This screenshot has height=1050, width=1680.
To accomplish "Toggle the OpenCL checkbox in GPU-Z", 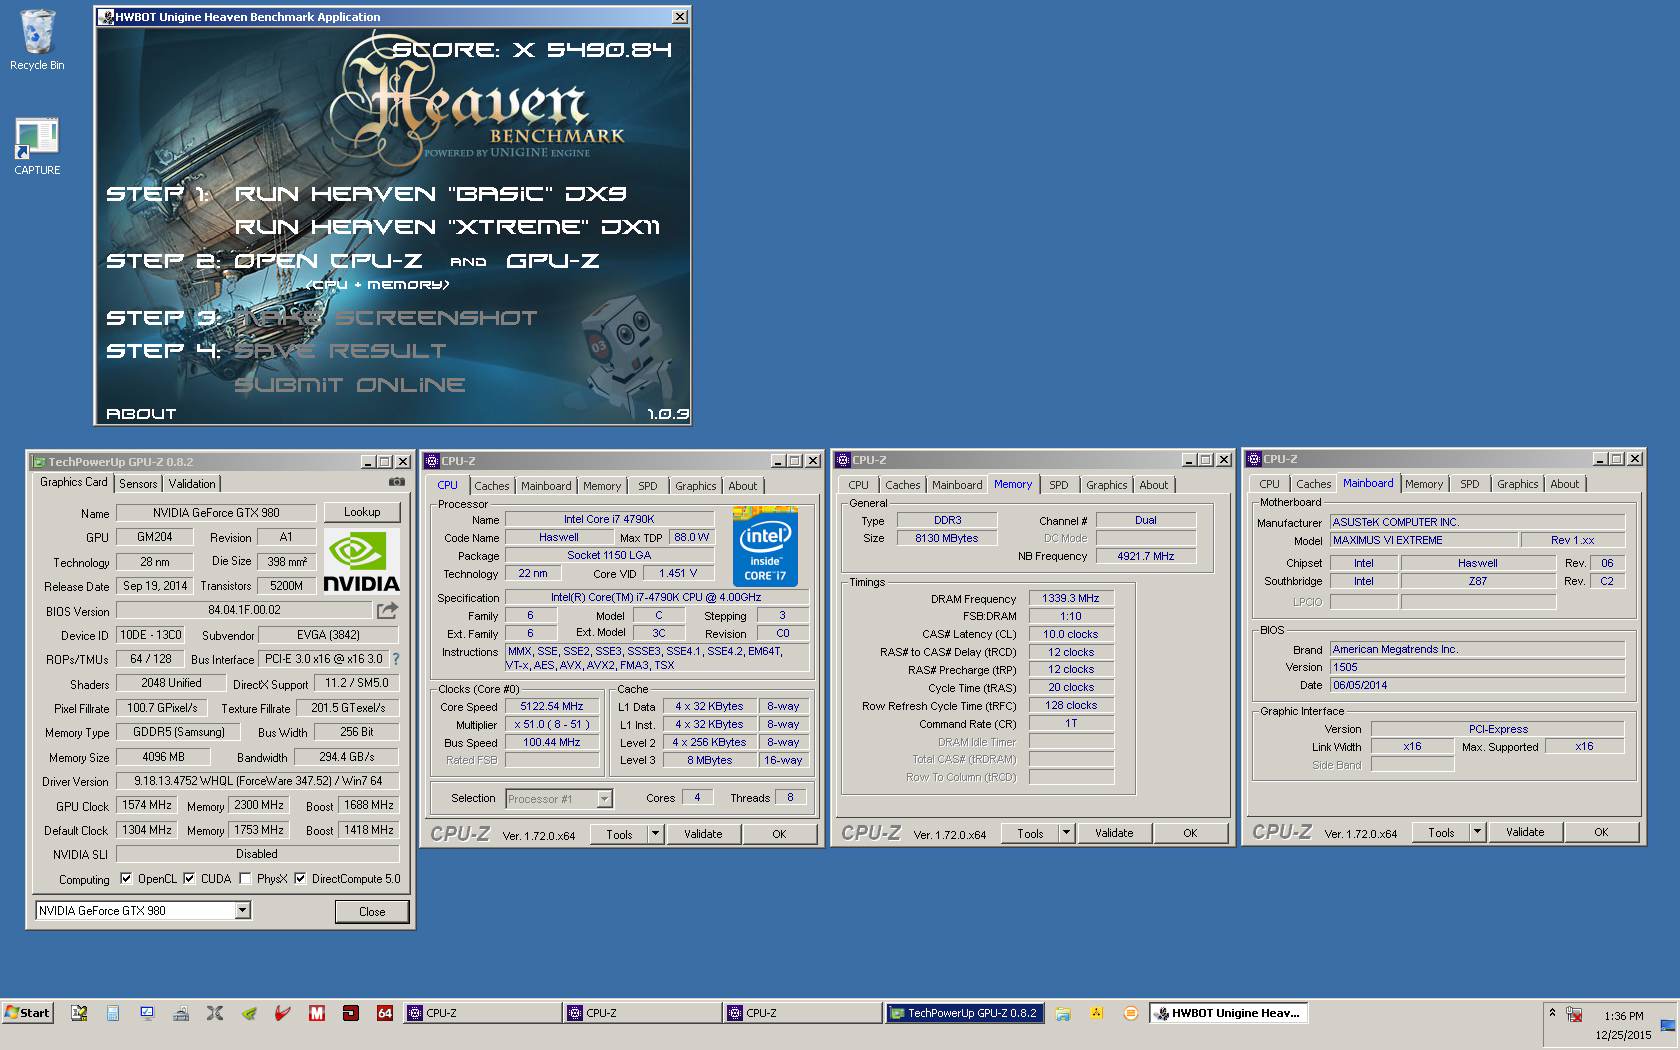I will tap(126, 879).
